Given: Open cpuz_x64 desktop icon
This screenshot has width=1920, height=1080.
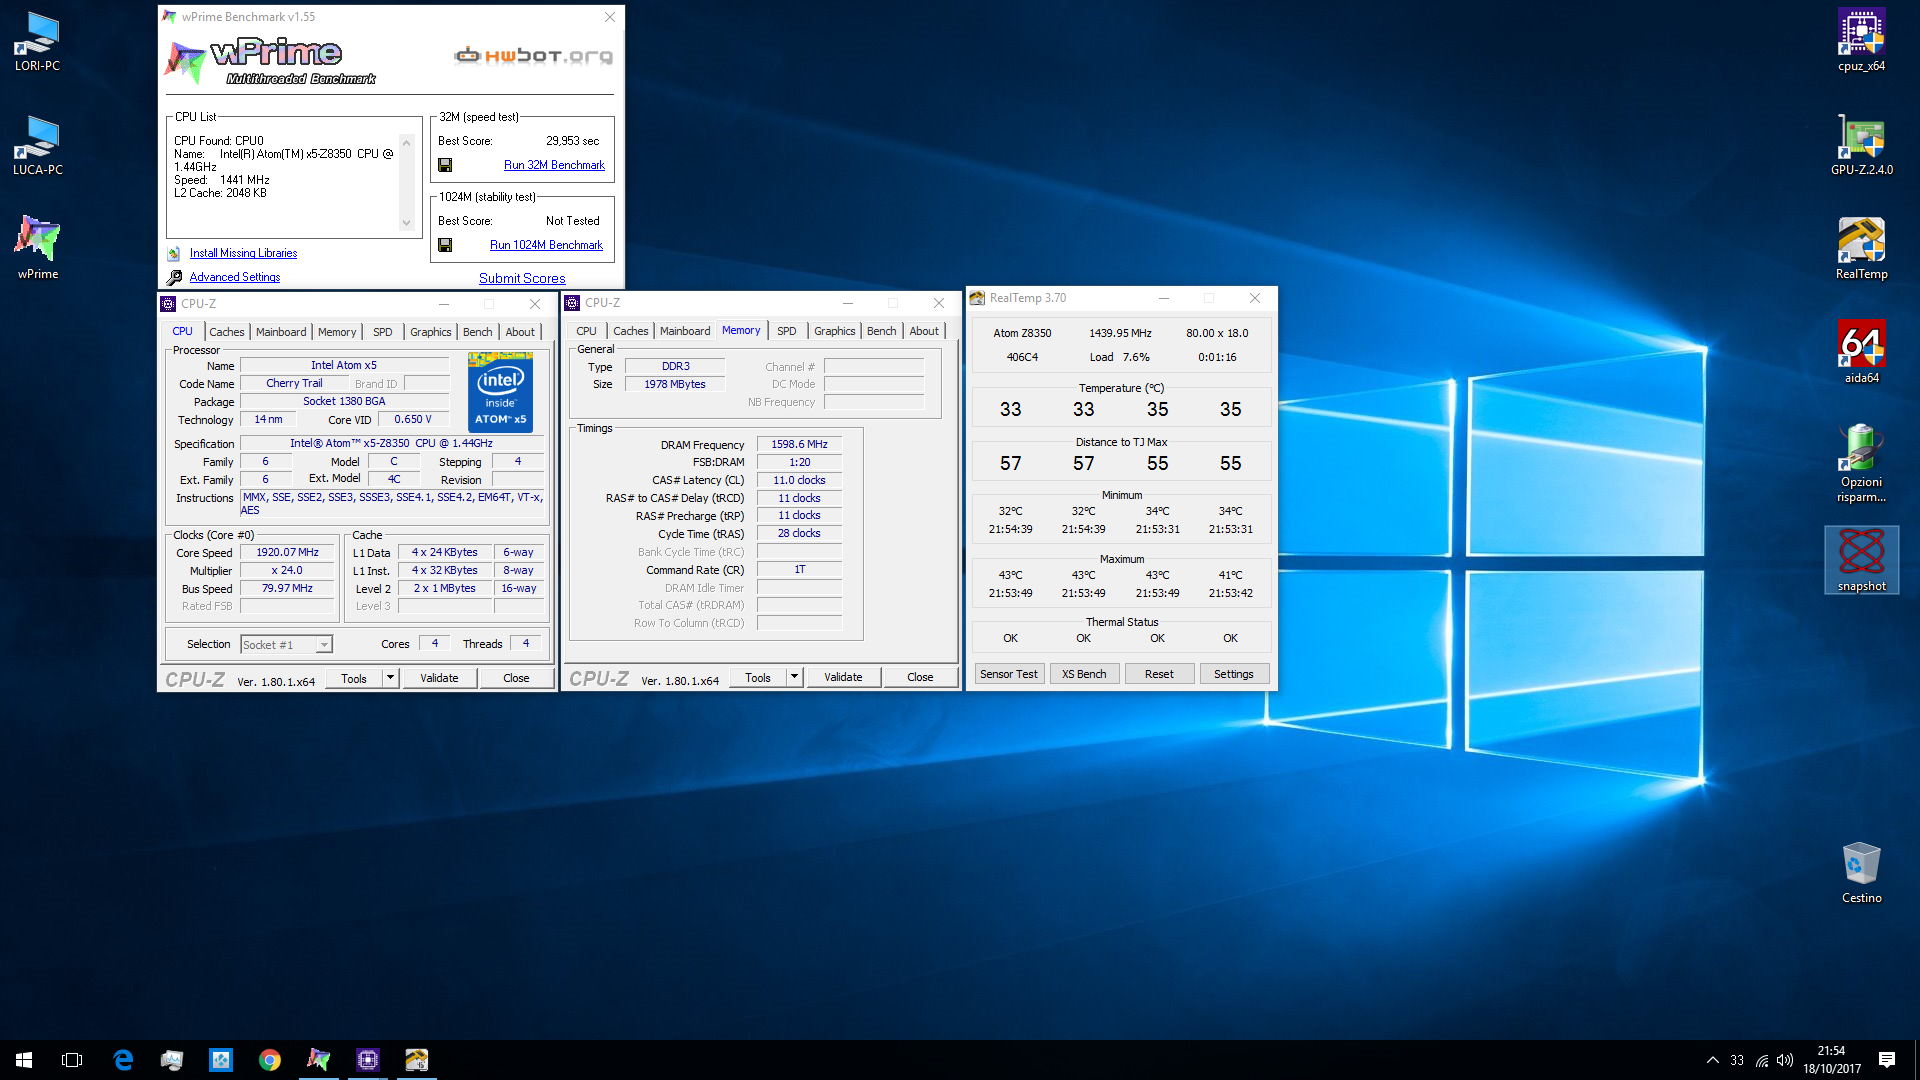Looking at the screenshot, I should (x=1861, y=42).
